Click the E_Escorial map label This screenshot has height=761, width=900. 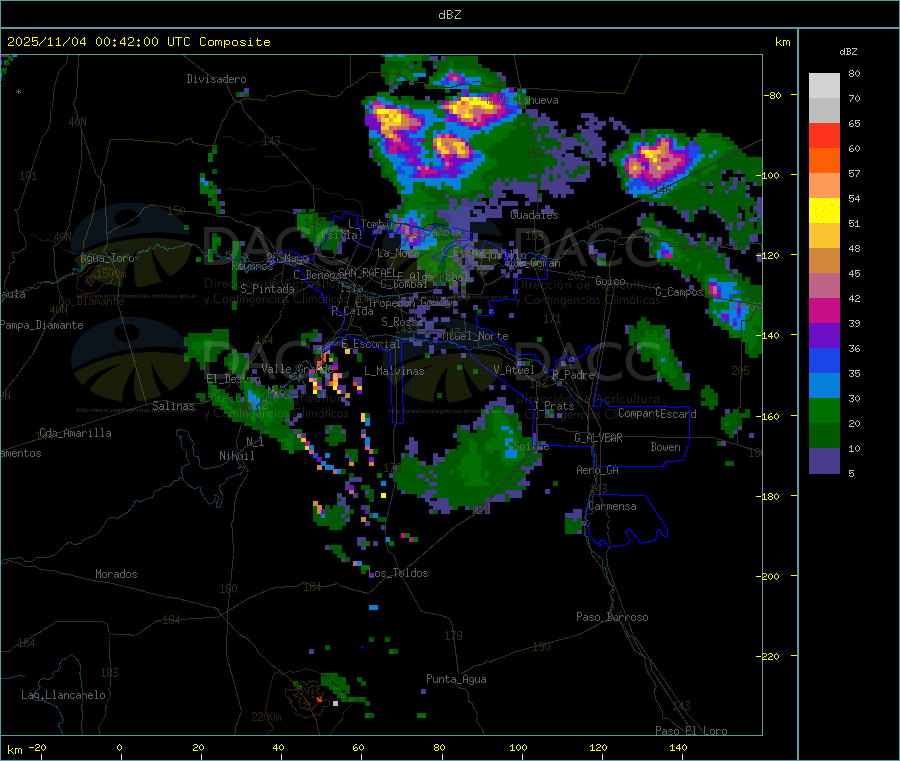(x=370, y=344)
